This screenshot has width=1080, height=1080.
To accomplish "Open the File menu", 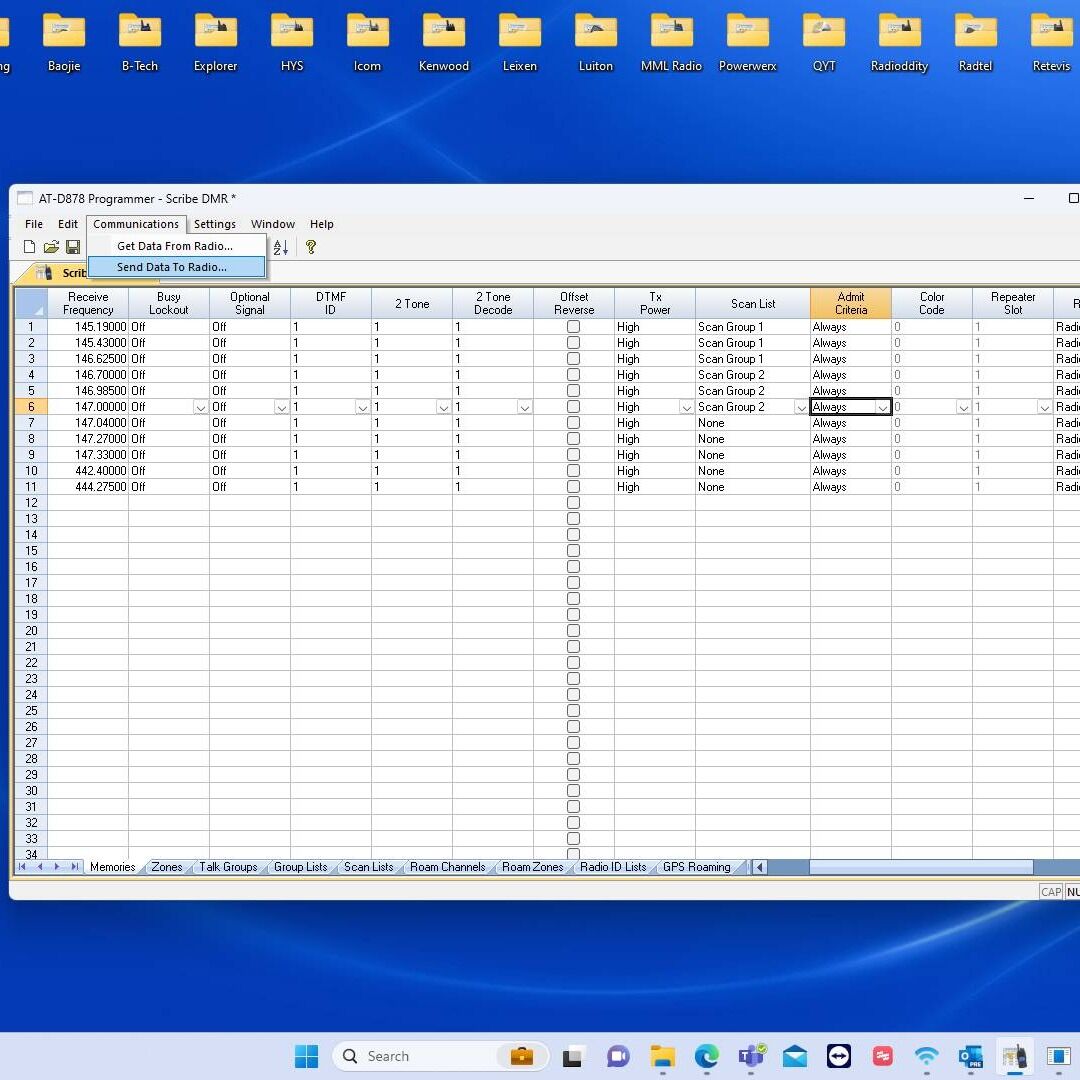I will (34, 224).
